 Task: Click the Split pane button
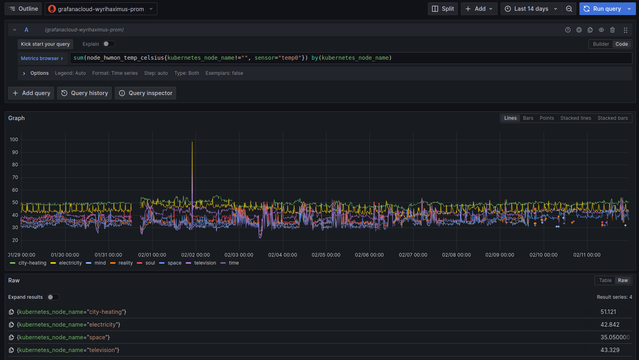click(443, 9)
